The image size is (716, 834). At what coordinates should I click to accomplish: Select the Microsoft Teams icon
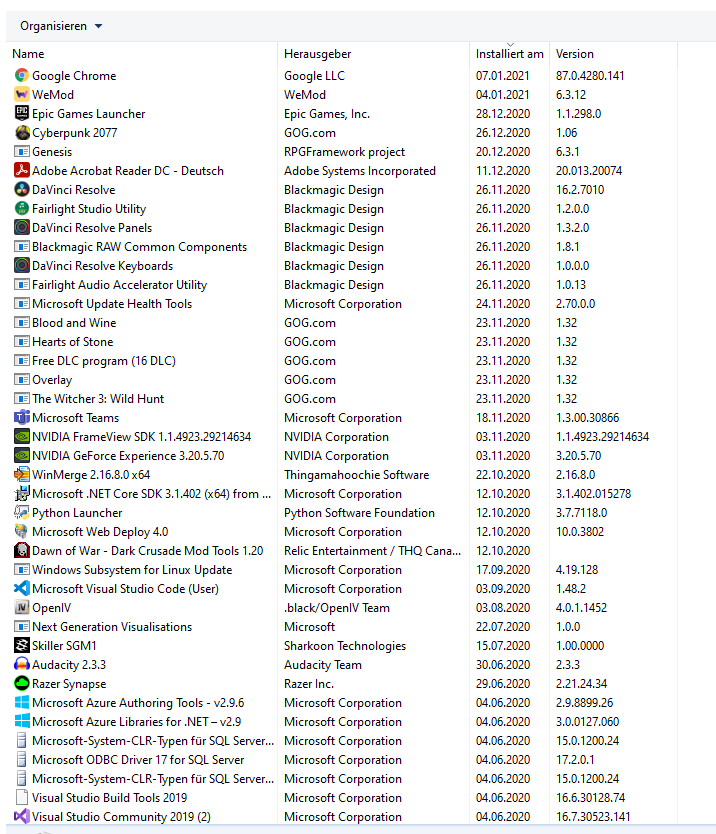pos(22,418)
